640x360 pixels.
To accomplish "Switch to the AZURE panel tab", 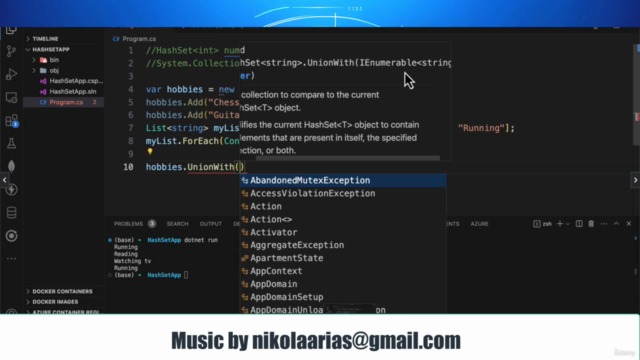I will pyautogui.click(x=479, y=224).
